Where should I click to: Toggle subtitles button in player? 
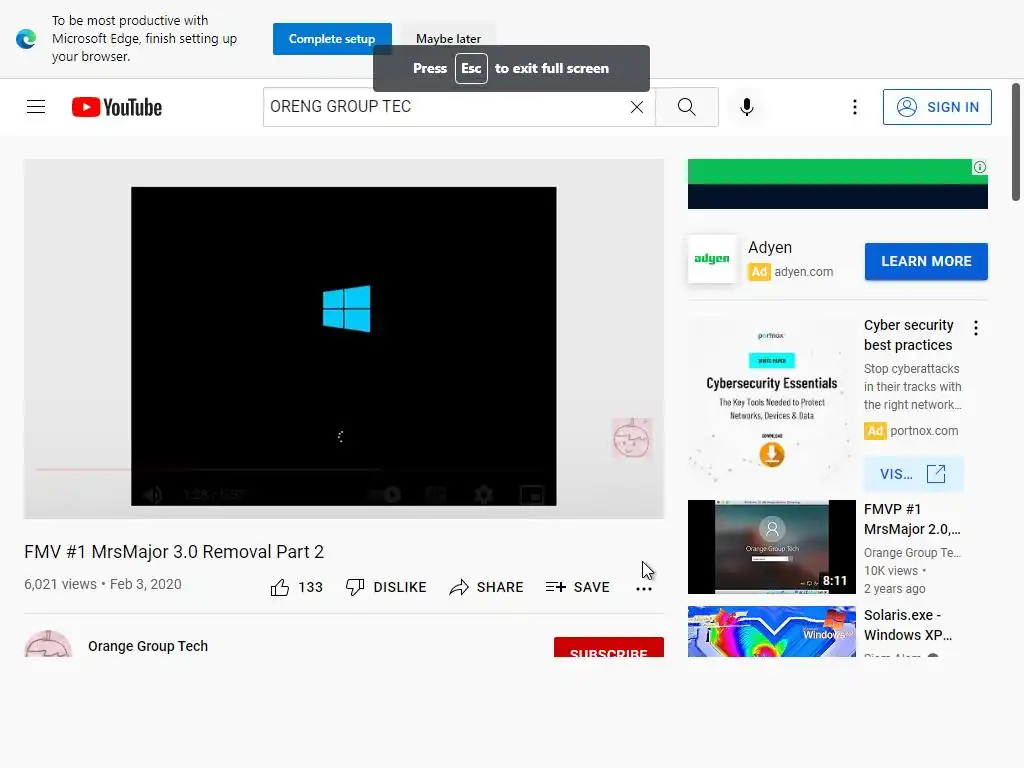pyautogui.click(x=436, y=495)
